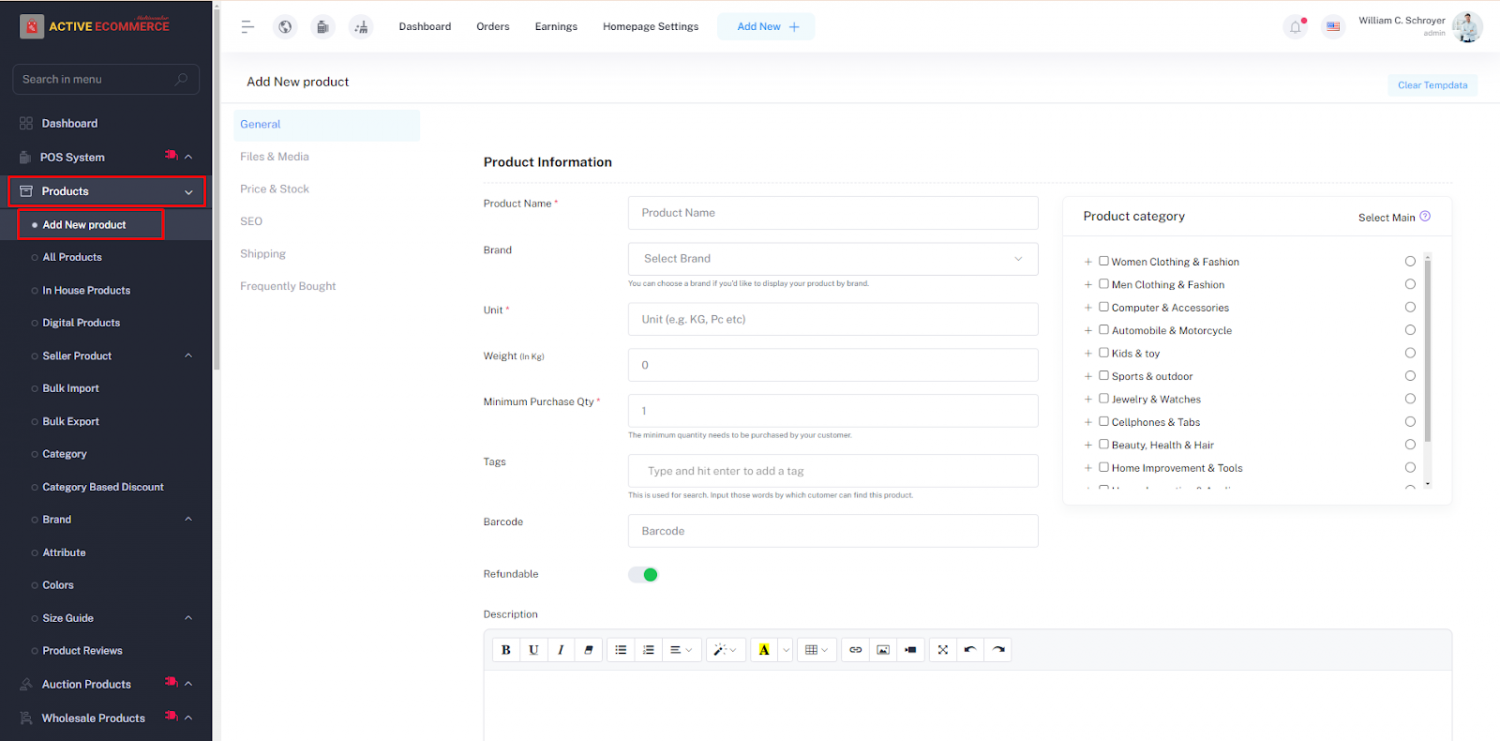The image size is (1500, 741).
Task: Open the globe icon in the top toolbar
Action: point(285,26)
